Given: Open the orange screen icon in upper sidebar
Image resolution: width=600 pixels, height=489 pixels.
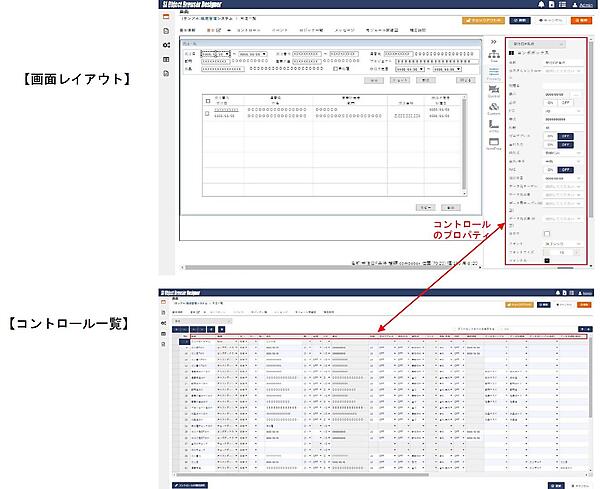Looking at the screenshot, I should [x=166, y=17].
